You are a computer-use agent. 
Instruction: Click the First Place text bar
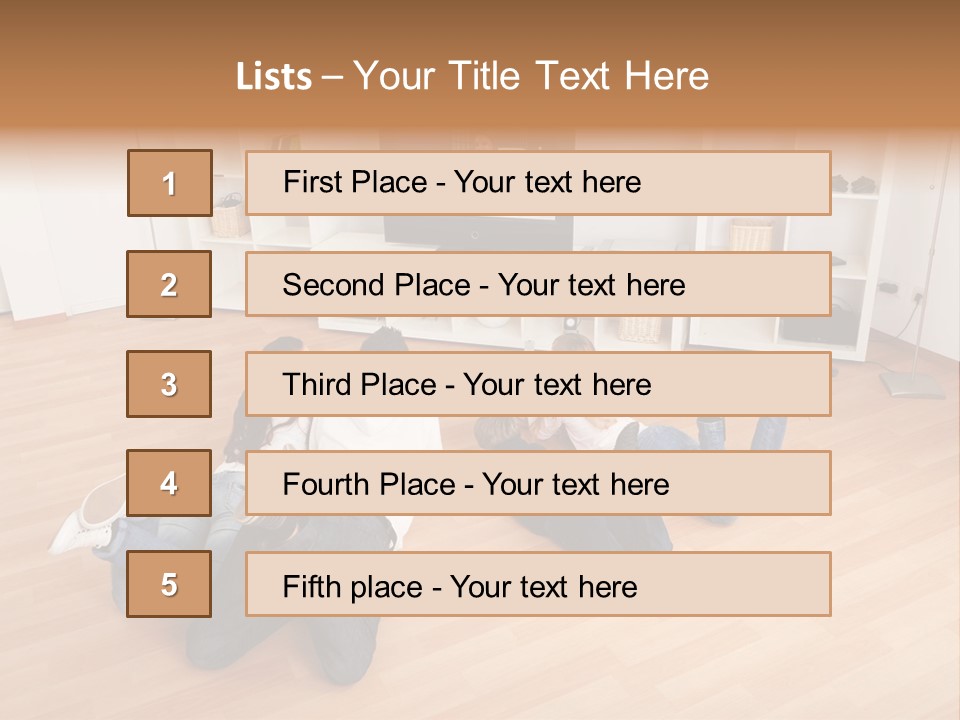pos(538,183)
